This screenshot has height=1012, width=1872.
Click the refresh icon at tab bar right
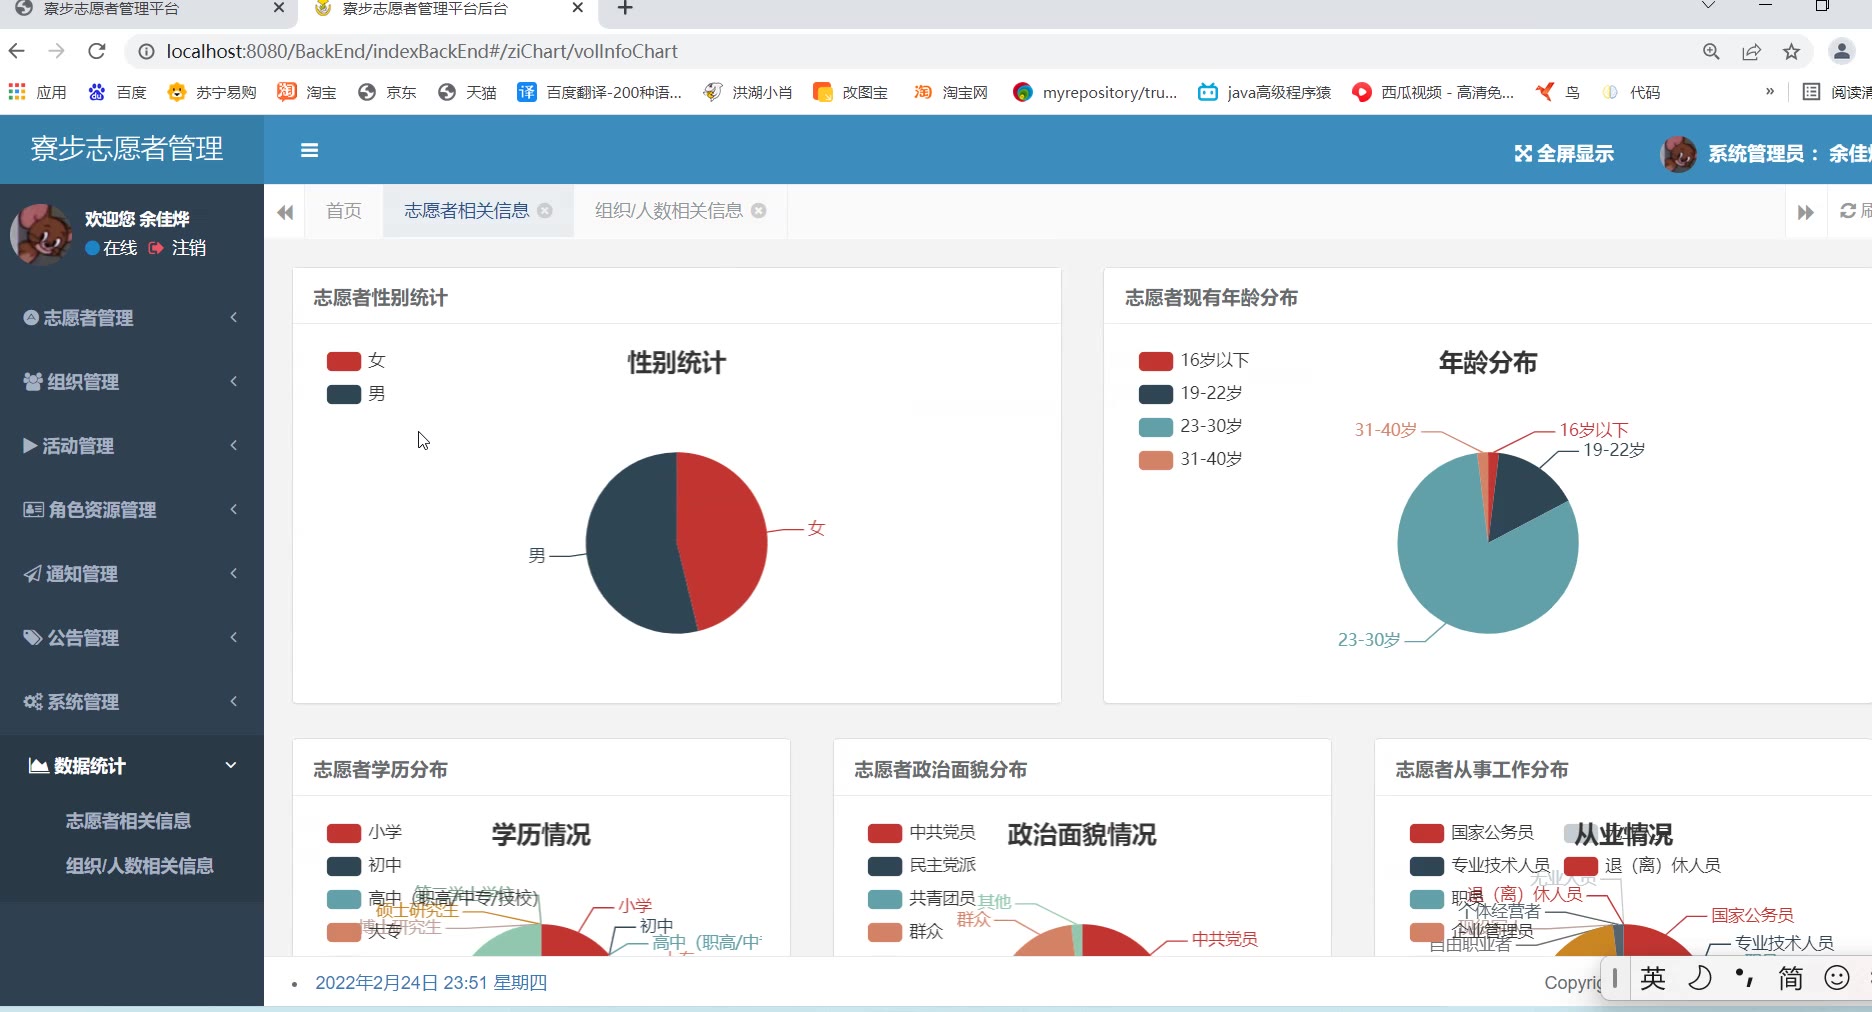(x=1848, y=211)
